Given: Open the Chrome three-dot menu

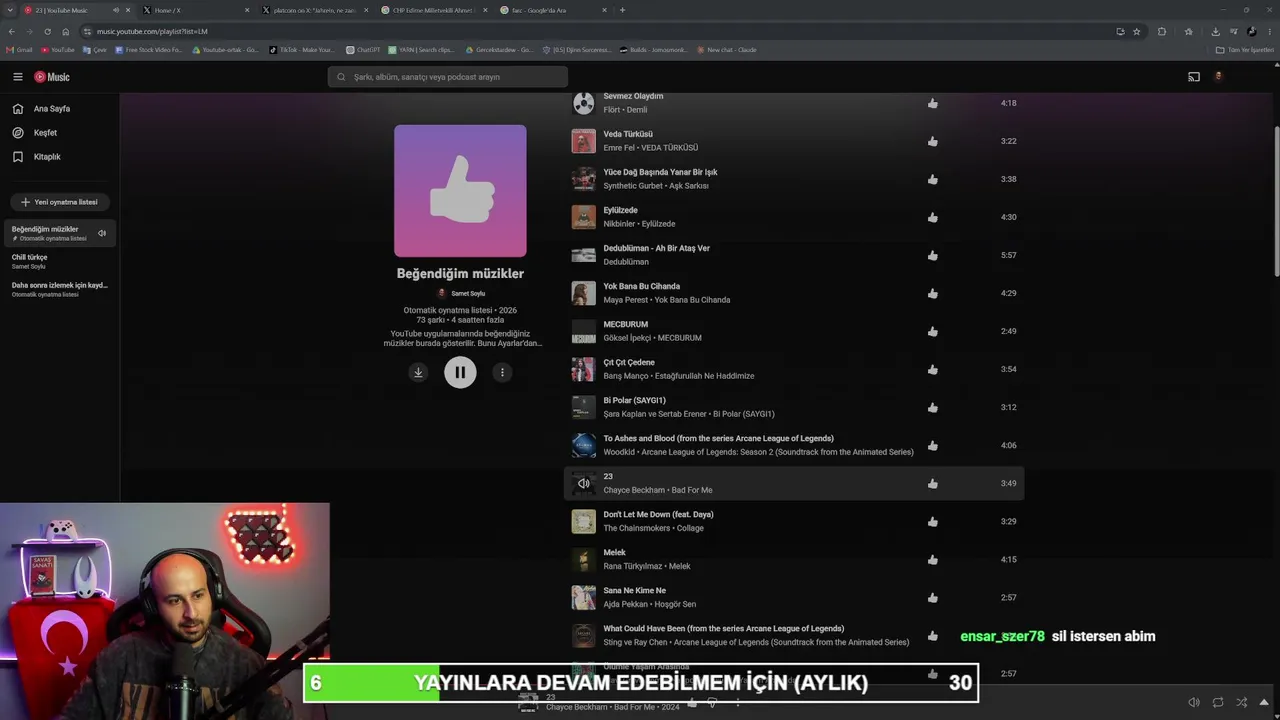Looking at the screenshot, I should click(1269, 31).
